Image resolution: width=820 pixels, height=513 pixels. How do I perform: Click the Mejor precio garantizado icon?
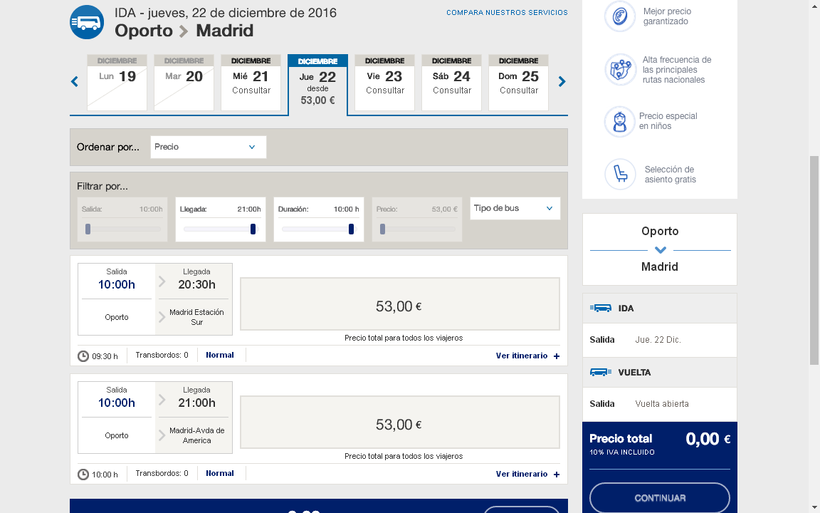(620, 16)
